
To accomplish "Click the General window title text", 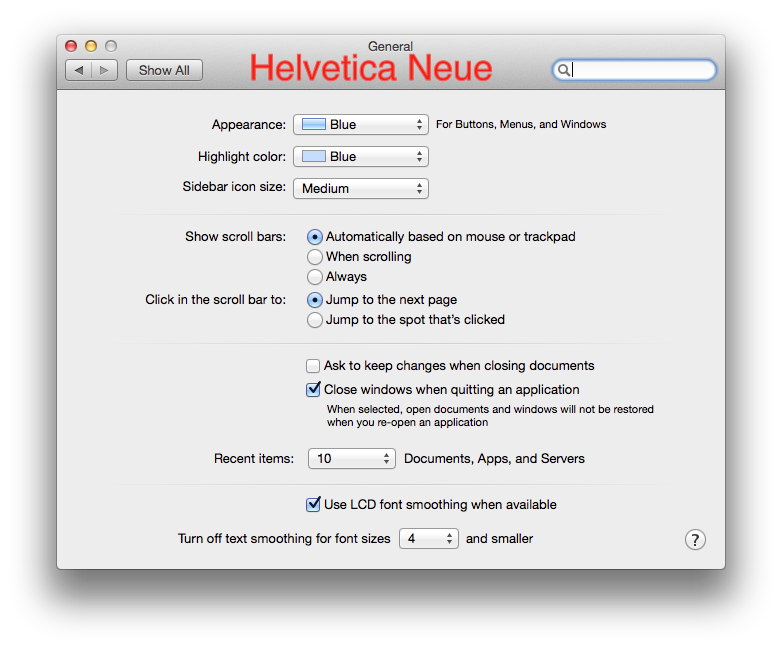I will (x=391, y=46).
